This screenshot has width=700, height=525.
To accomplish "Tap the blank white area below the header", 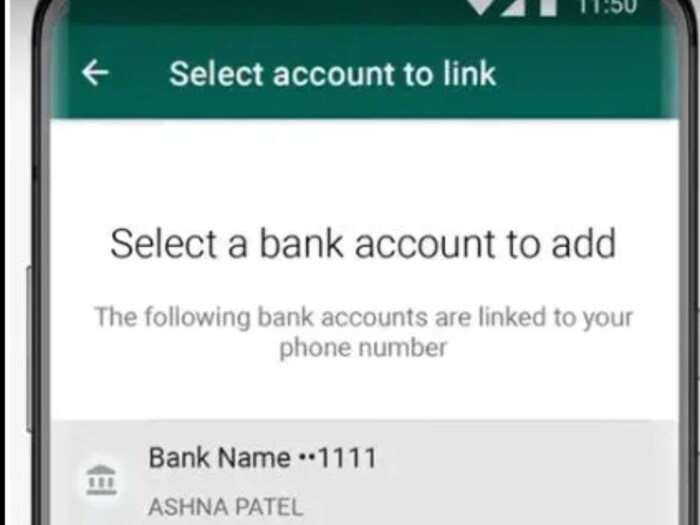I will tap(364, 170).
